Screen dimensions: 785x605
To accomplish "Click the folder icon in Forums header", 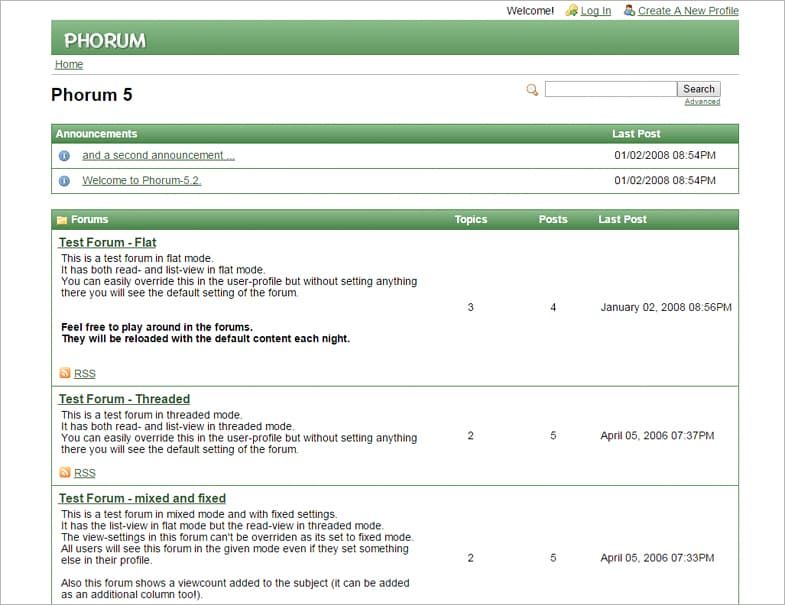I will click(x=62, y=220).
